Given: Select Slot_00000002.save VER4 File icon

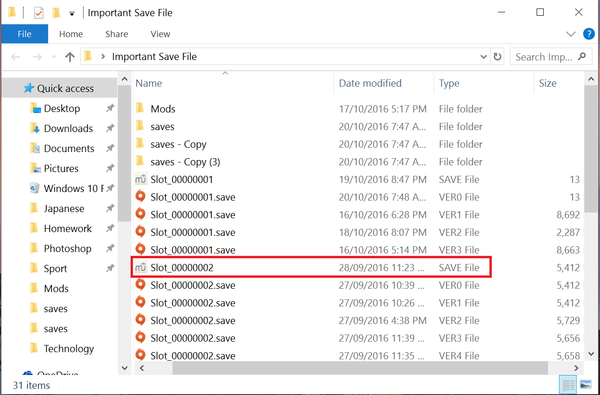Looking at the screenshot, I should (140, 354).
